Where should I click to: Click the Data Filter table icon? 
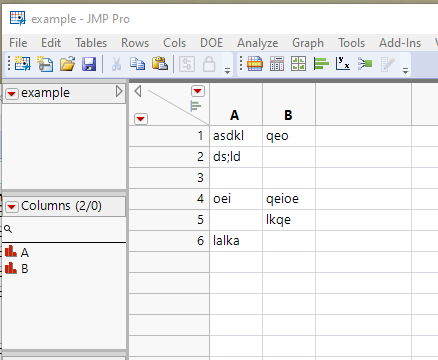[x=255, y=63]
